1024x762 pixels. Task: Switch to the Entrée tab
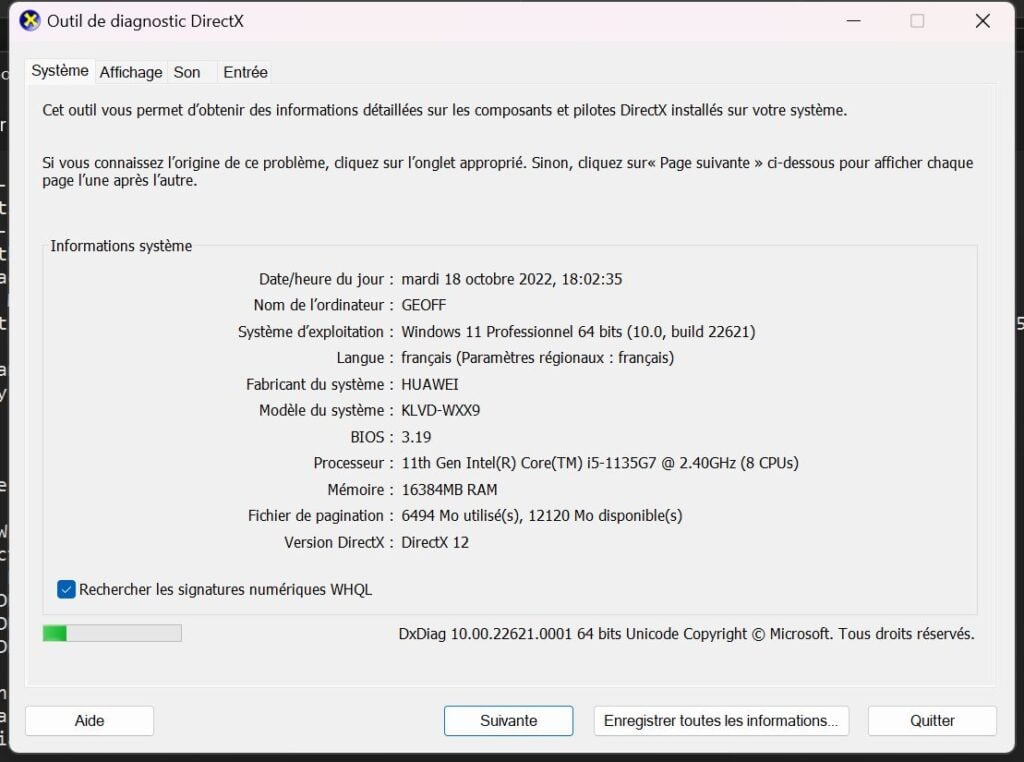point(246,72)
